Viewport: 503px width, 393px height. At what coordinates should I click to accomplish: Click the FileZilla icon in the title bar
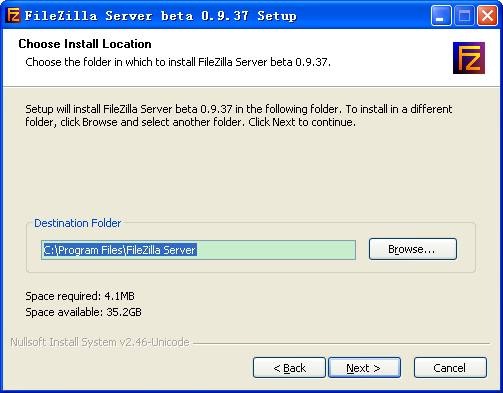(13, 15)
